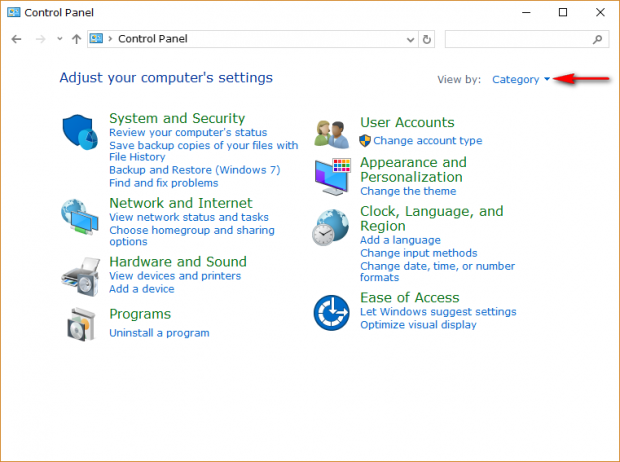Go up one level with up arrow
The image size is (620, 462).
coord(76,39)
